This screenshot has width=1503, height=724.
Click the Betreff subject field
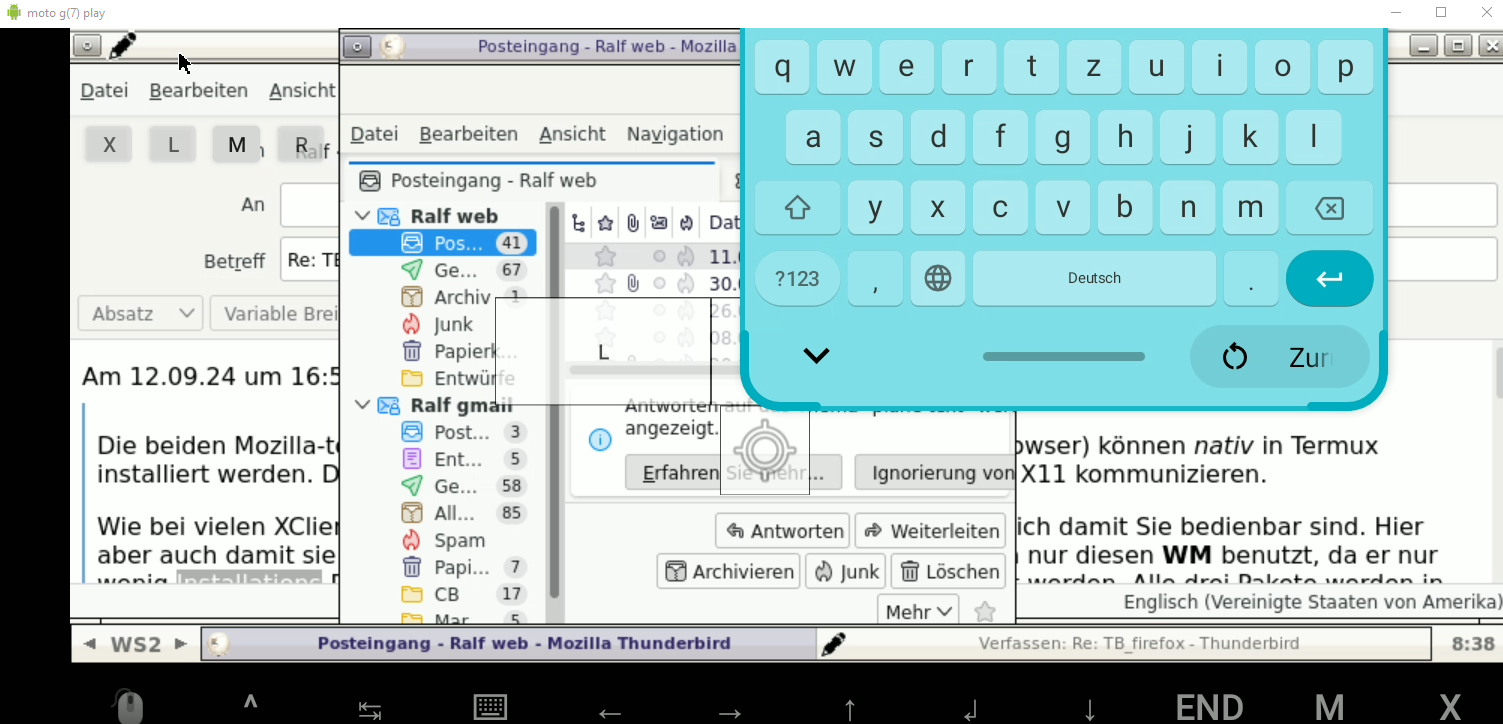(x=310, y=260)
